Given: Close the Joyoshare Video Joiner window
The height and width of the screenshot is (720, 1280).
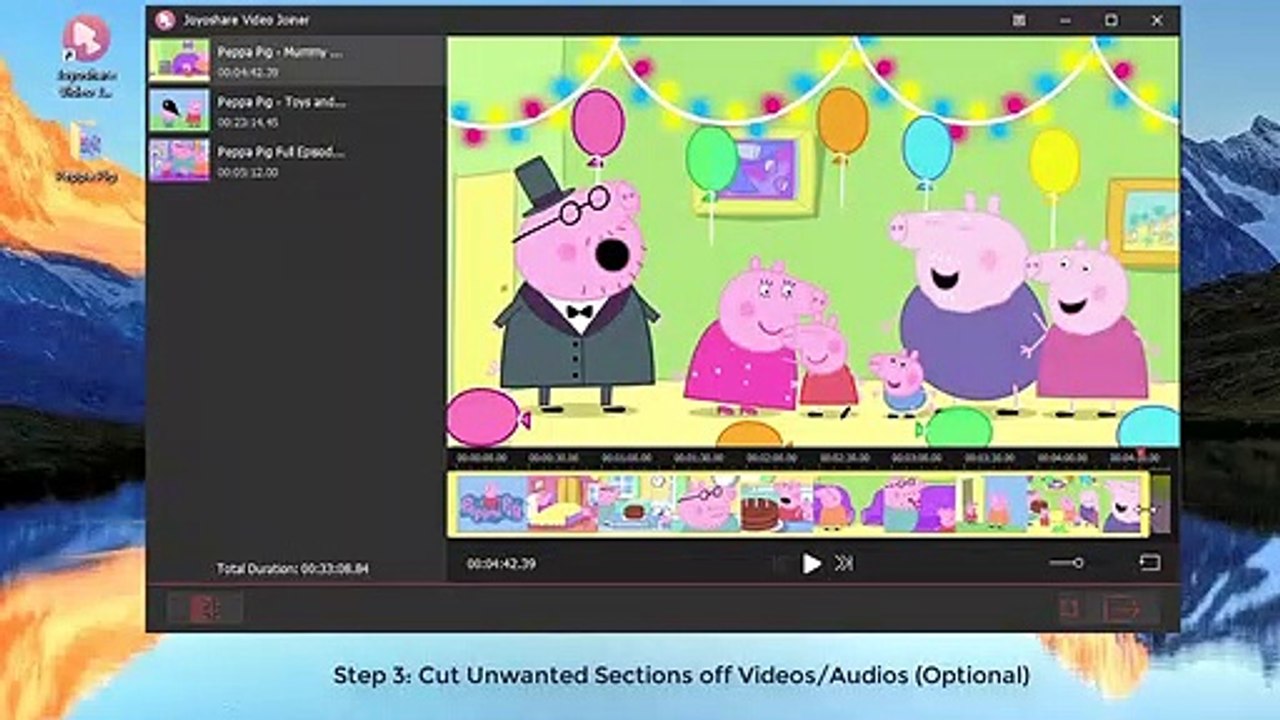Looking at the screenshot, I should [x=1157, y=20].
